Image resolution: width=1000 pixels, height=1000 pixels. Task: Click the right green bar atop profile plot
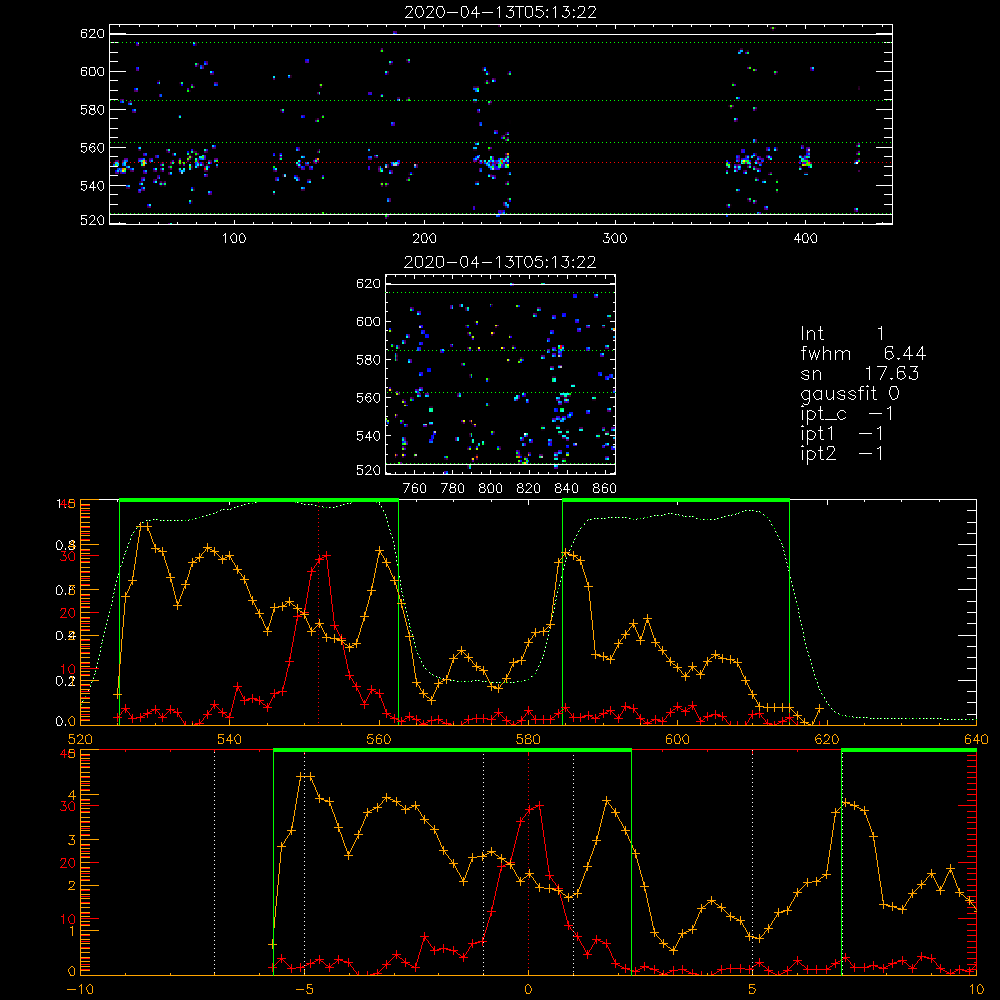pyautogui.click(x=676, y=501)
